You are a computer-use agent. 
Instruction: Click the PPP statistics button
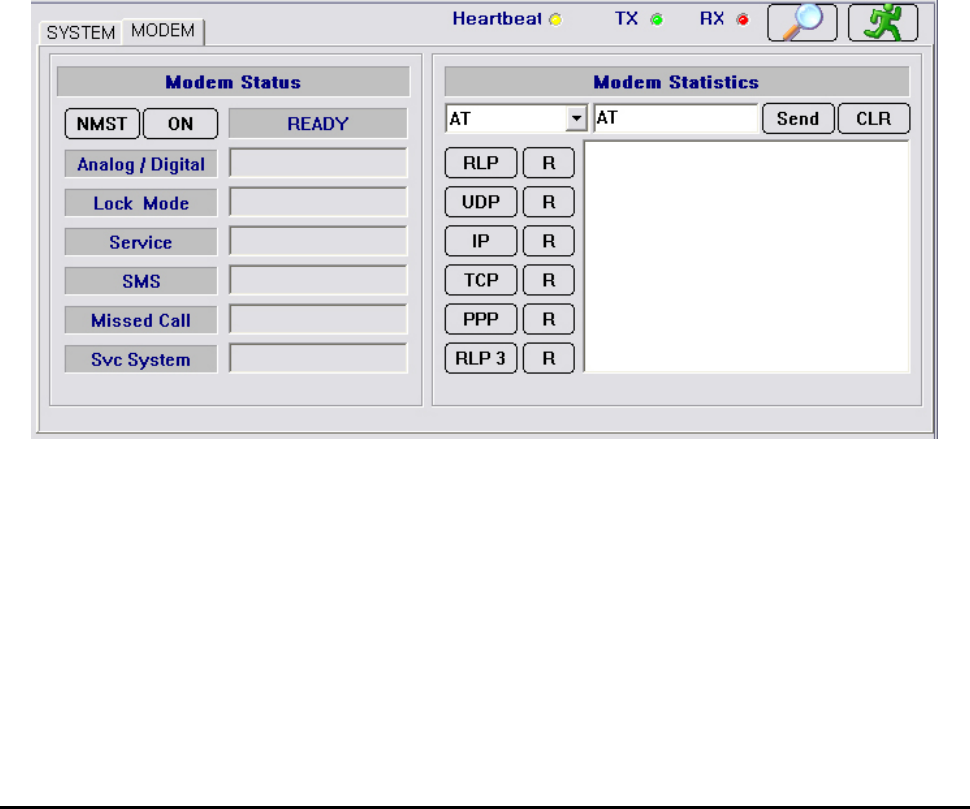481,319
